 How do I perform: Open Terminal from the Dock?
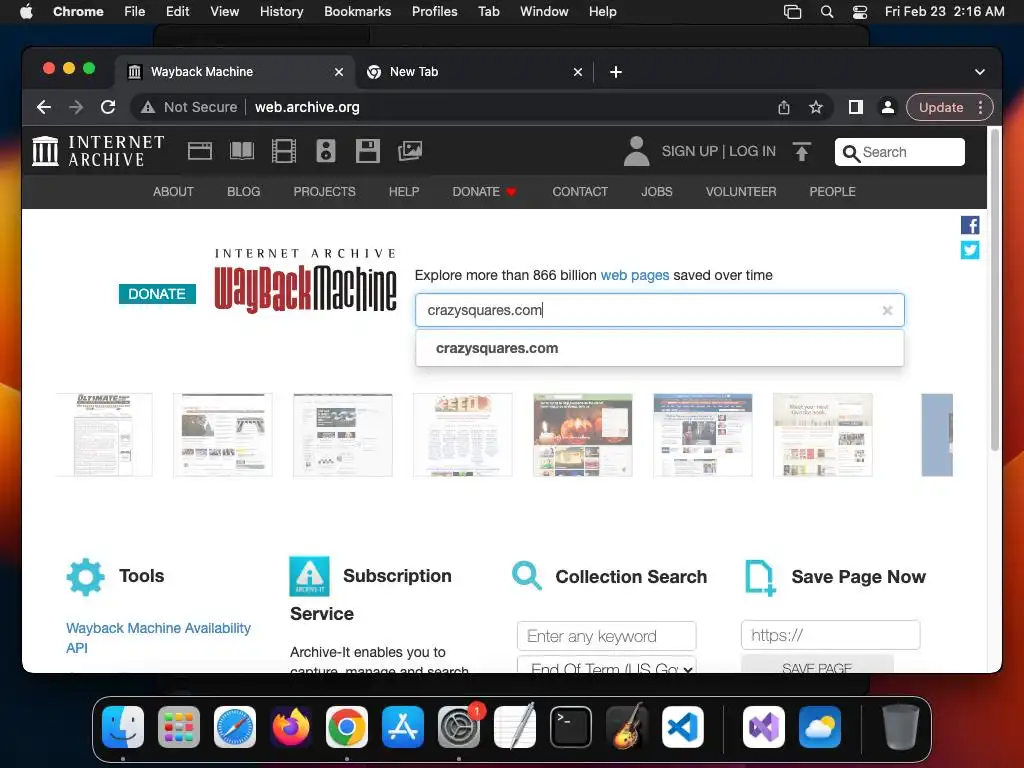click(x=571, y=727)
